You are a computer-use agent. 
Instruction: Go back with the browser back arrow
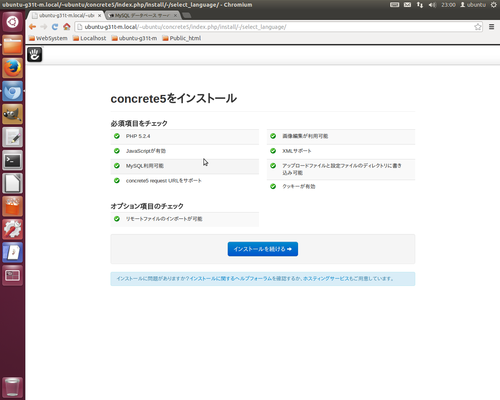[x=32, y=27]
